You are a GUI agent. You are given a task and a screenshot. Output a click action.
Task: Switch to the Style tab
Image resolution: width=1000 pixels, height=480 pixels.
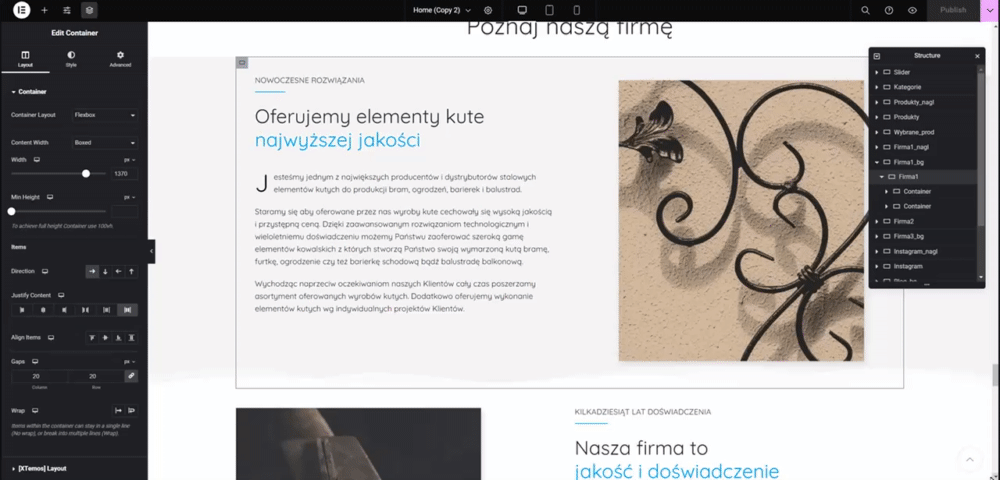(71, 59)
